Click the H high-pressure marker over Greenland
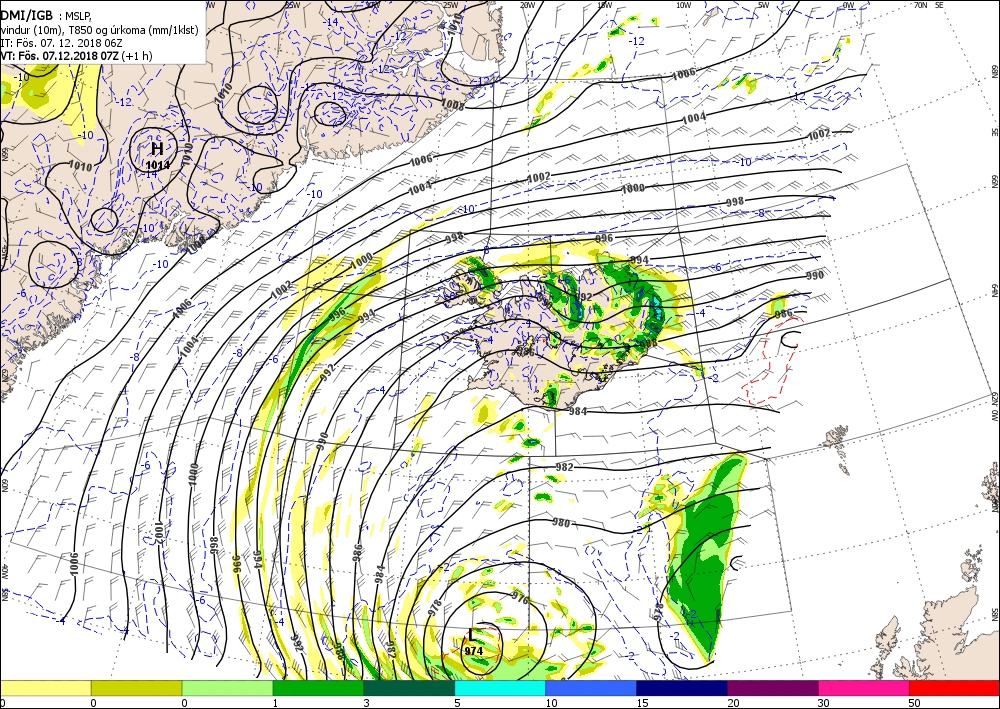1000x709 pixels. click(x=158, y=149)
